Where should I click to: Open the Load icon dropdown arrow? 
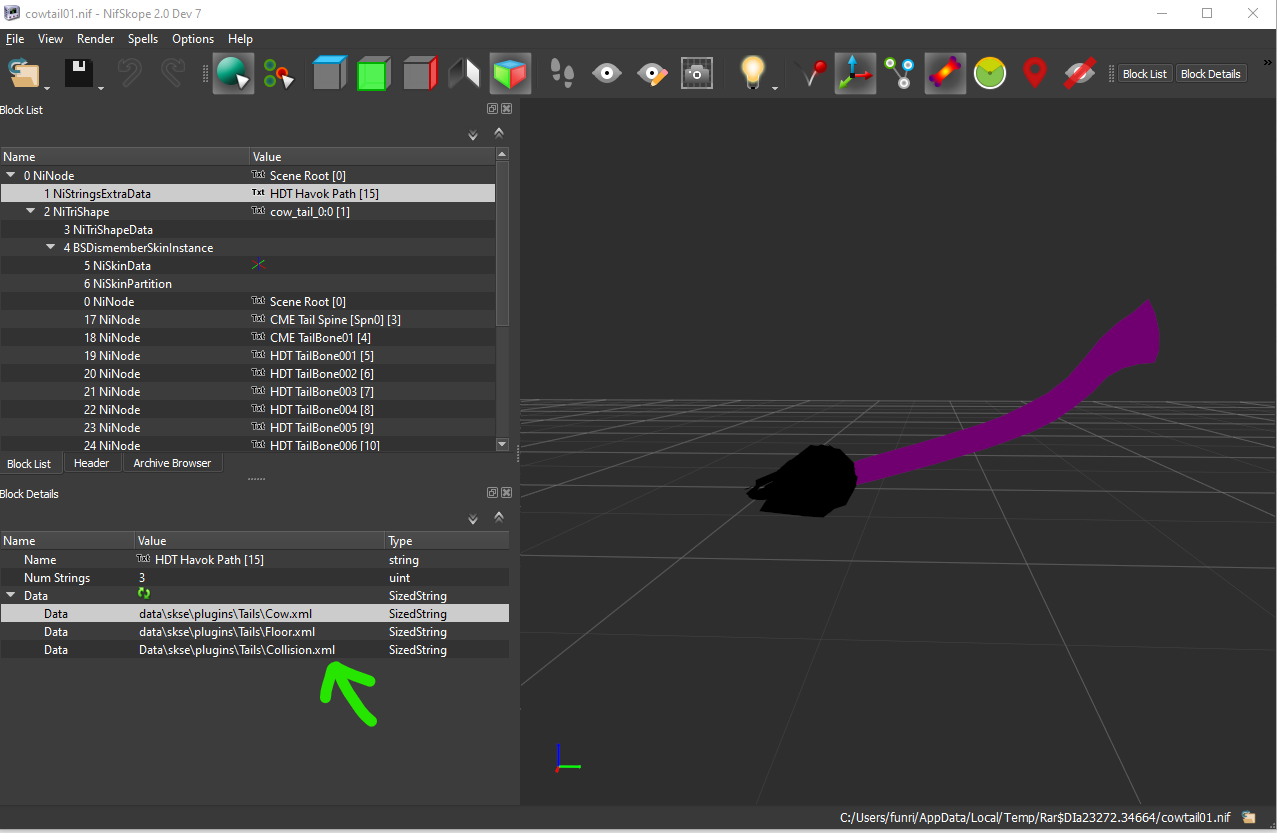(46, 88)
